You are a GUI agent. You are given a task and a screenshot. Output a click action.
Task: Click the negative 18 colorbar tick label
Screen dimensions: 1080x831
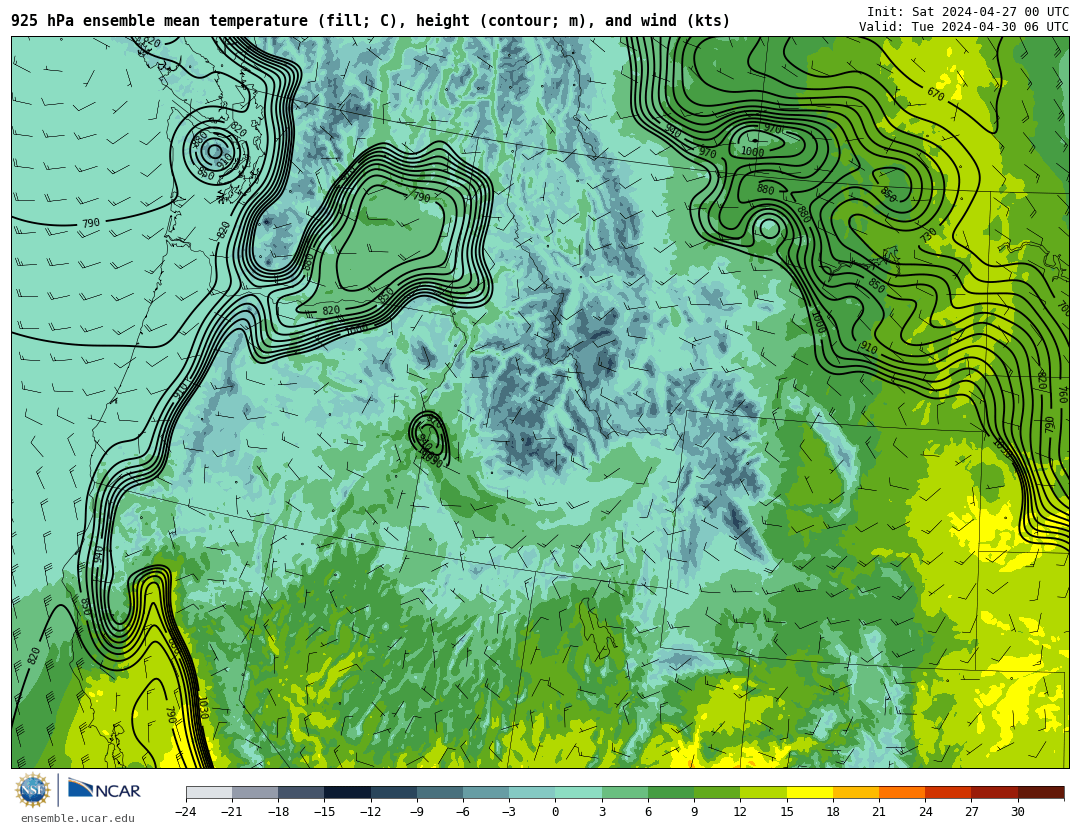(278, 812)
